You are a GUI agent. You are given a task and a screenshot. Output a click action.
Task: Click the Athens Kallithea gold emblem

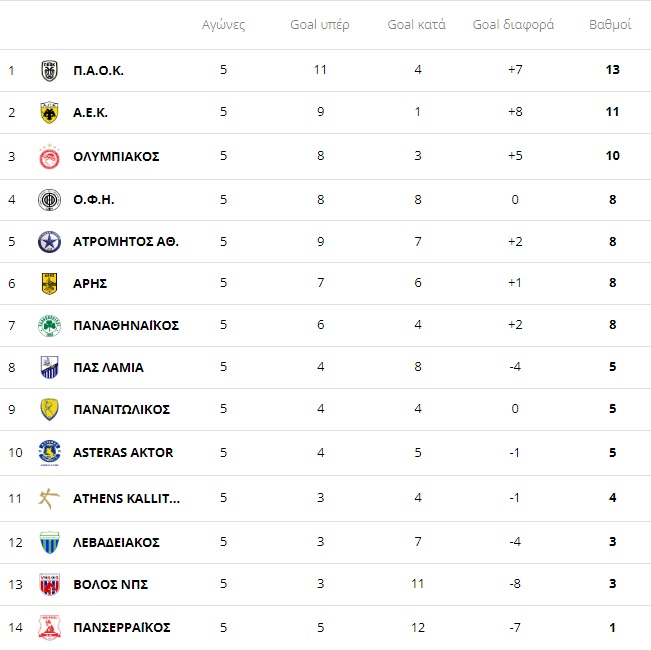coord(49,498)
